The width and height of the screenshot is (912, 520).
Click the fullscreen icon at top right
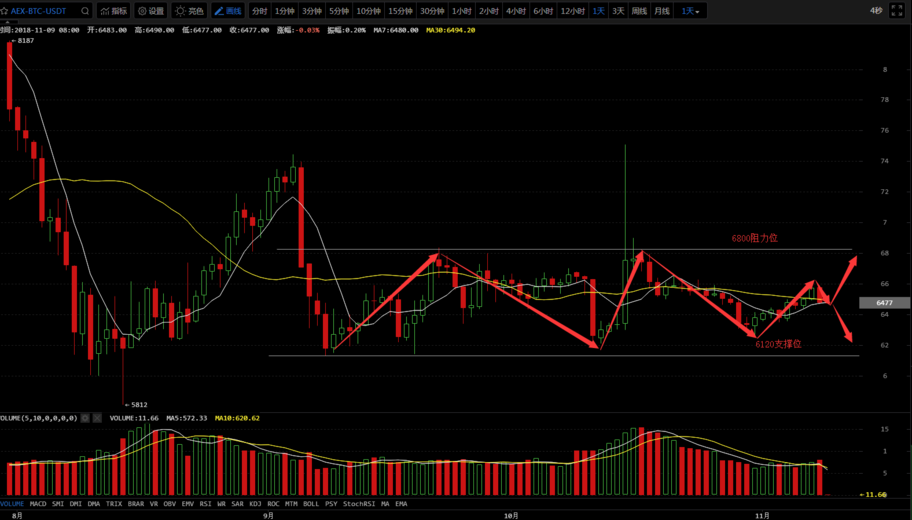896,10
